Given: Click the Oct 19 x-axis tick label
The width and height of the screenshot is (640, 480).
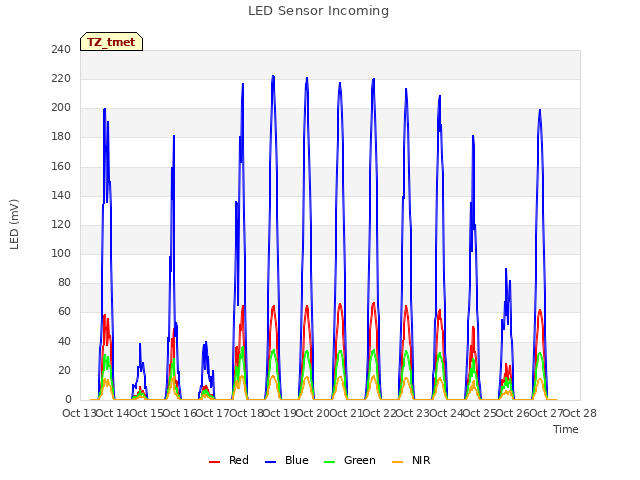Looking at the screenshot, I should (x=280, y=413).
